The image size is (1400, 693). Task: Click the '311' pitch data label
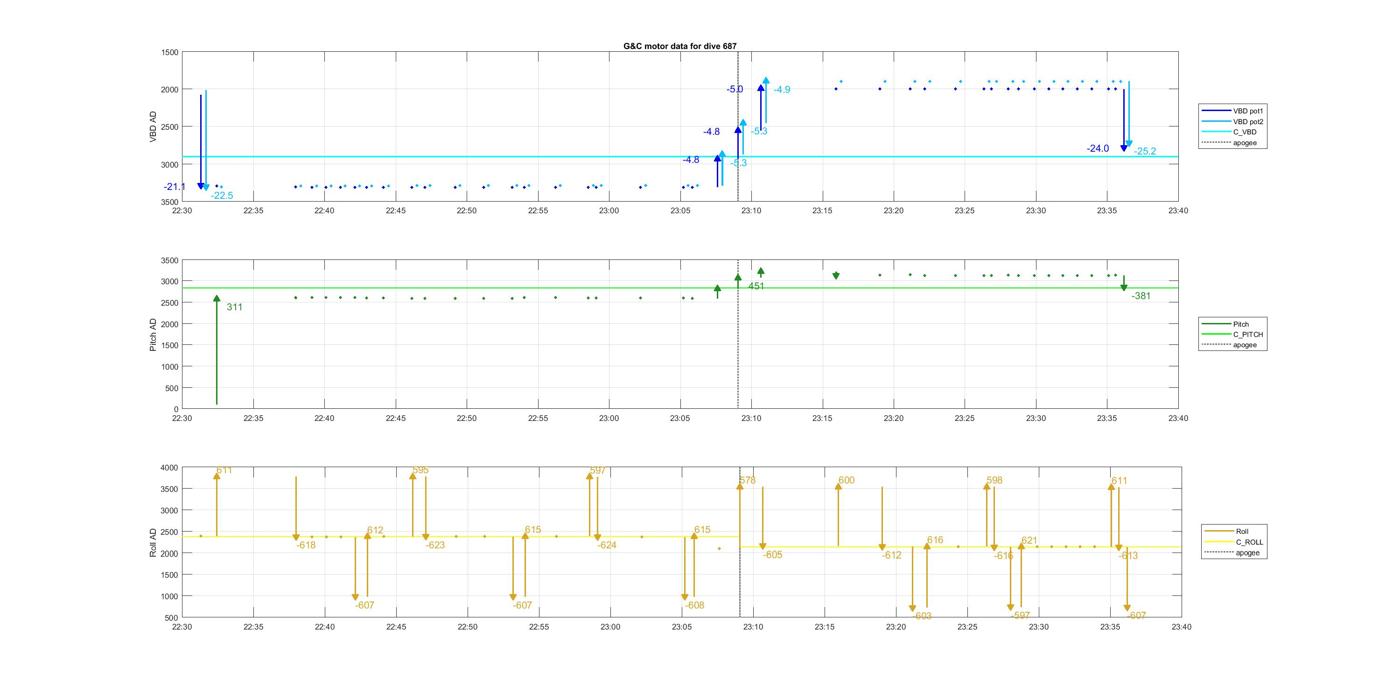pyautogui.click(x=234, y=307)
